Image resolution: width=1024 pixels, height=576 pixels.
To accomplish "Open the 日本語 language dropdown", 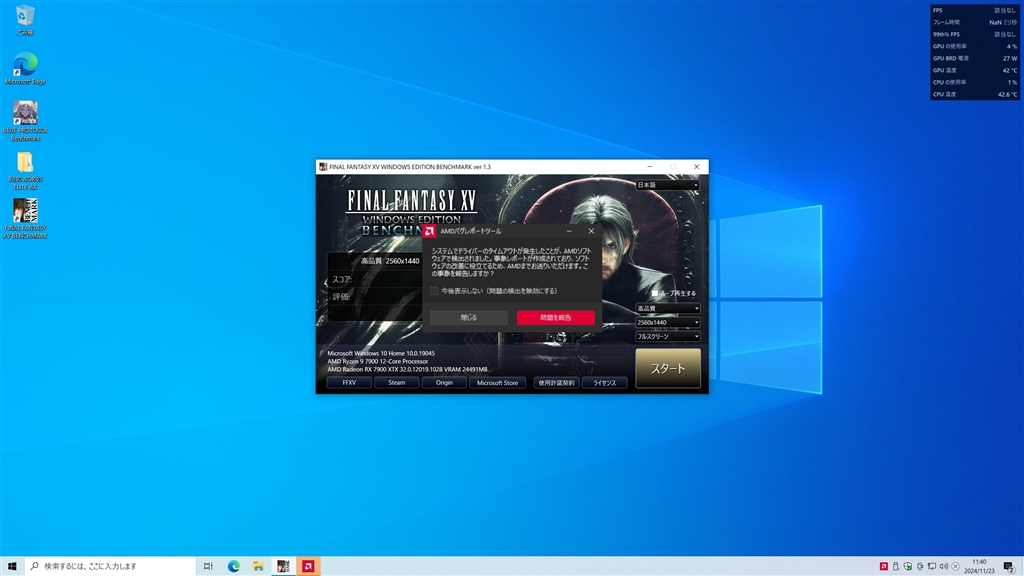I will point(667,185).
